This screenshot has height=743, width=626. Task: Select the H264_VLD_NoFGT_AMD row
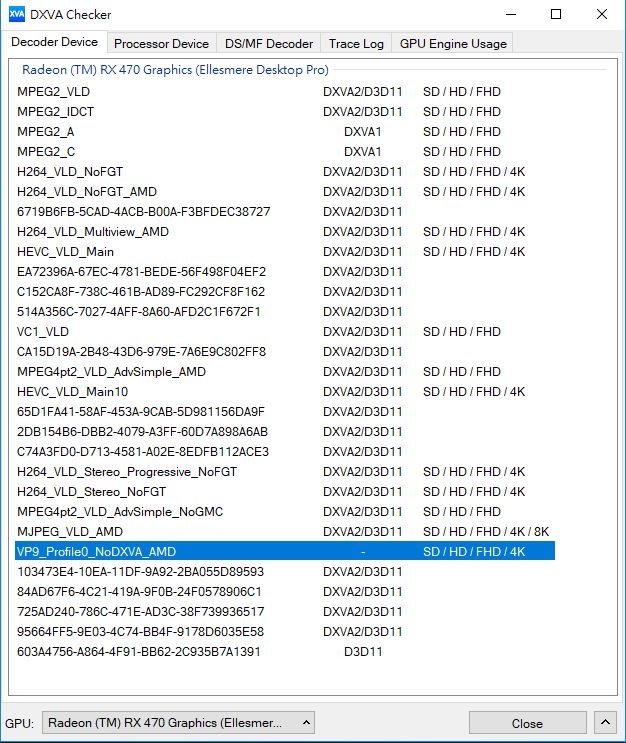285,191
